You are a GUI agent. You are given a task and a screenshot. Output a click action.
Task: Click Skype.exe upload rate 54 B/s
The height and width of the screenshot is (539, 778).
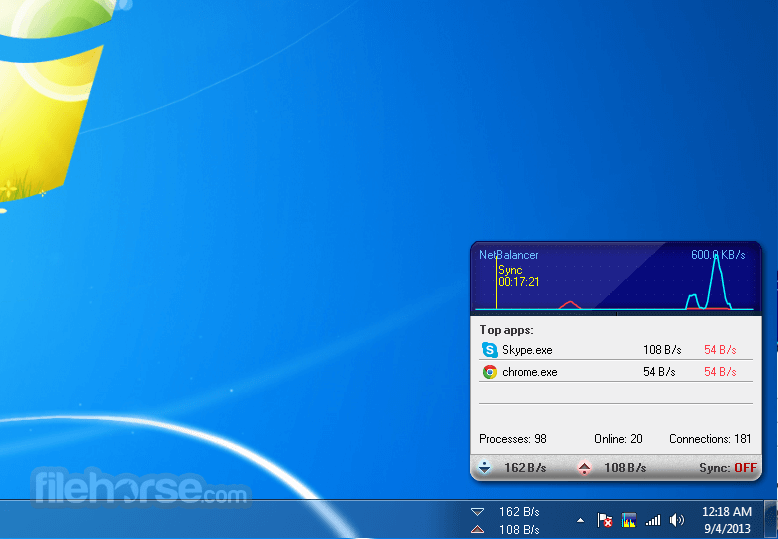720,350
